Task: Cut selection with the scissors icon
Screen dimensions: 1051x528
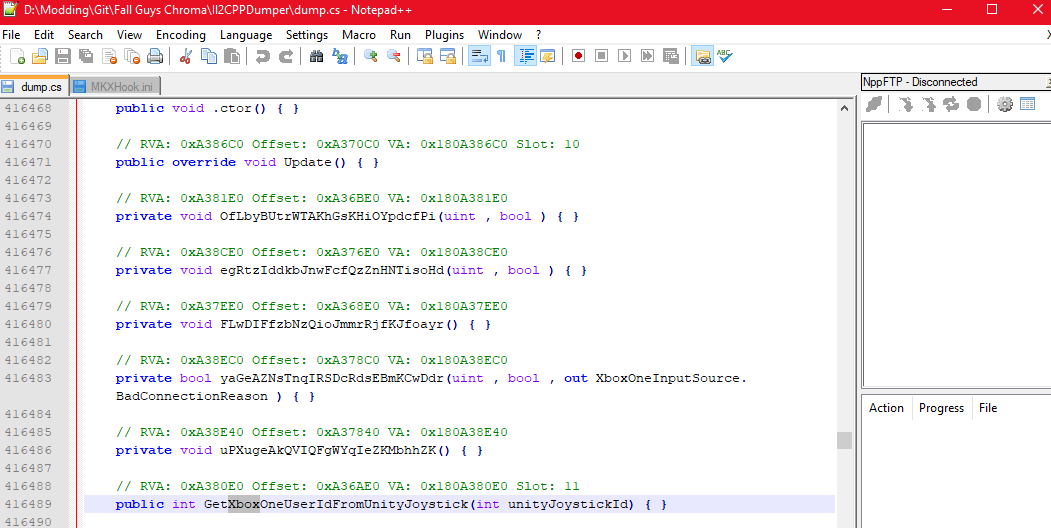Action: pos(186,57)
